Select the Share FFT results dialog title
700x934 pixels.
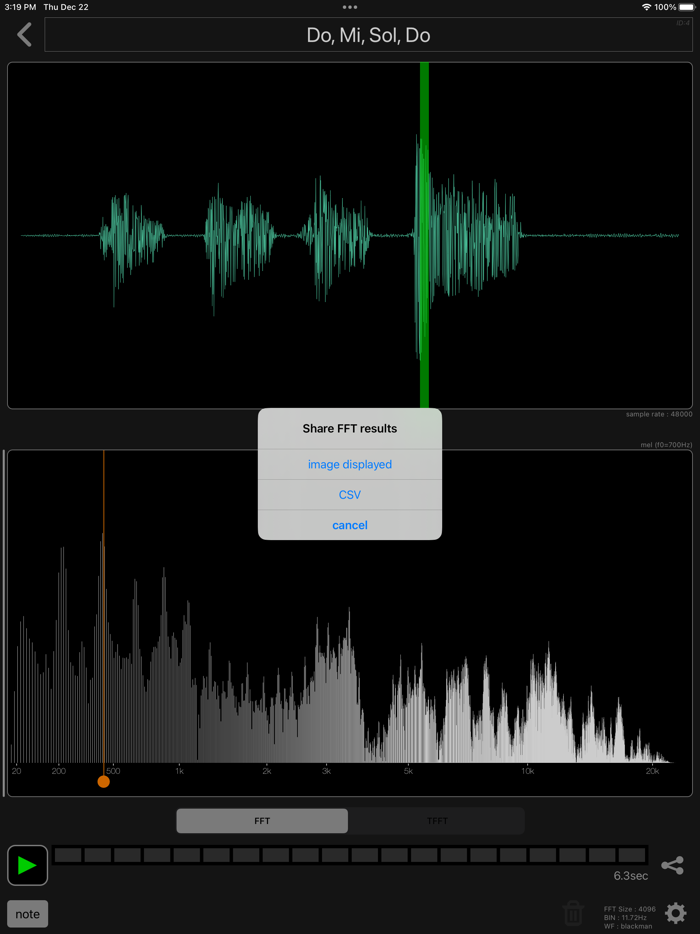pyautogui.click(x=350, y=429)
